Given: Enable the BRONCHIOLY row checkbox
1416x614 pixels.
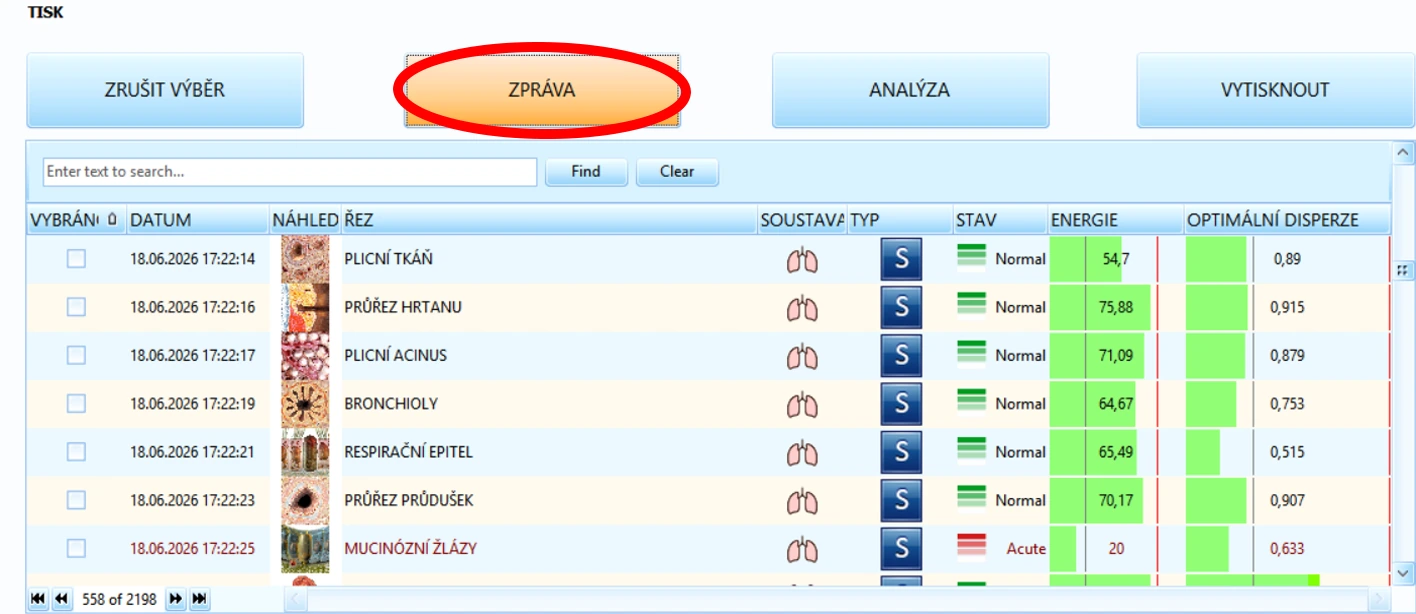Looking at the screenshot, I should tap(76, 403).
